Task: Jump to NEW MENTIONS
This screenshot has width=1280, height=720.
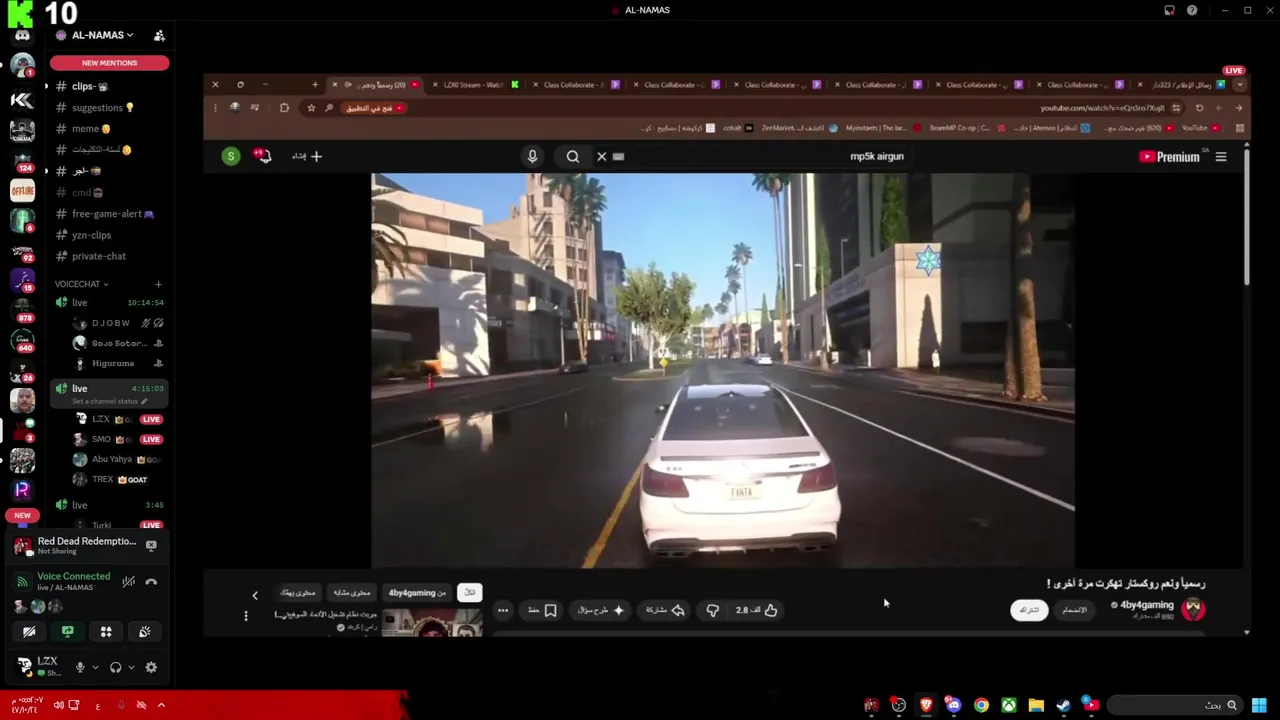Action: [109, 63]
